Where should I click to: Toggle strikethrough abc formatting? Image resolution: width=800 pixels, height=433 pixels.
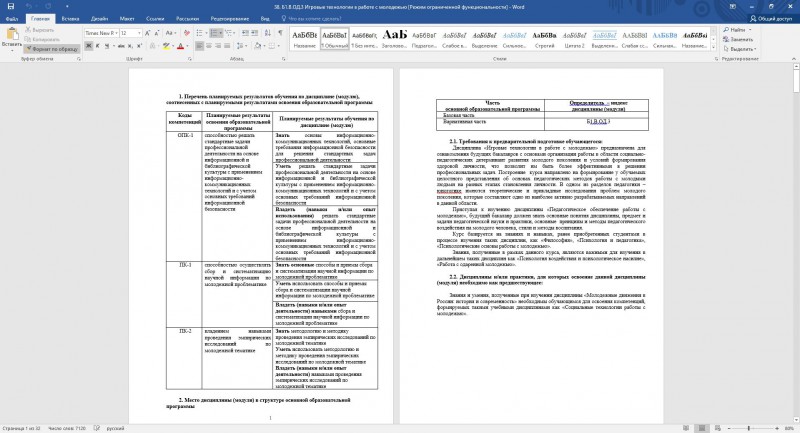[x=121, y=46]
